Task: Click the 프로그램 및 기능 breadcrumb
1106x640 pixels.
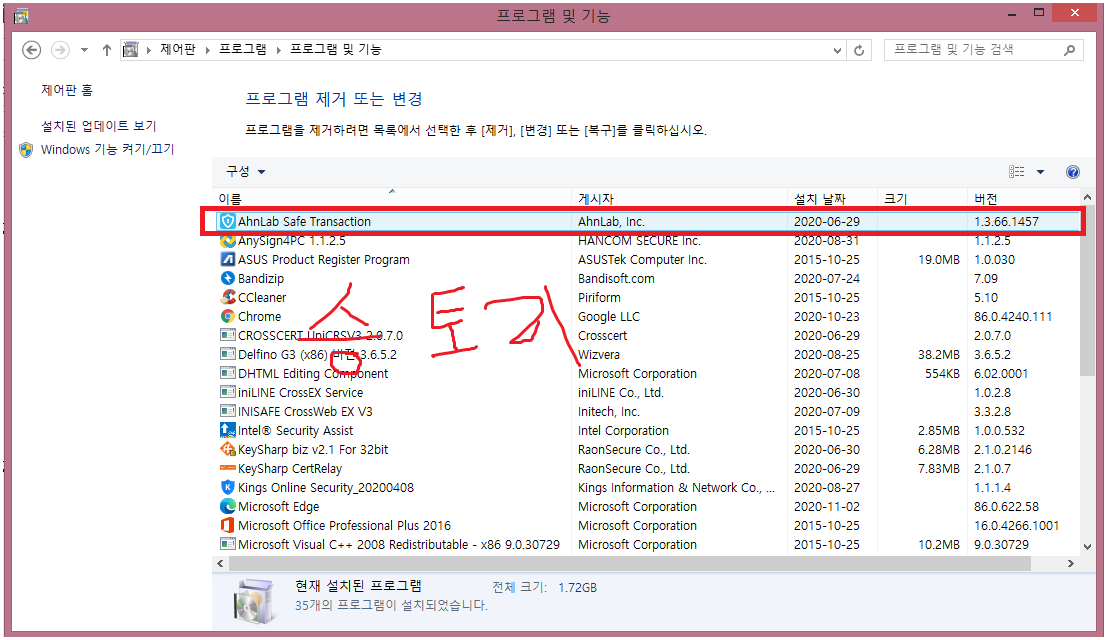Action: click(x=336, y=49)
